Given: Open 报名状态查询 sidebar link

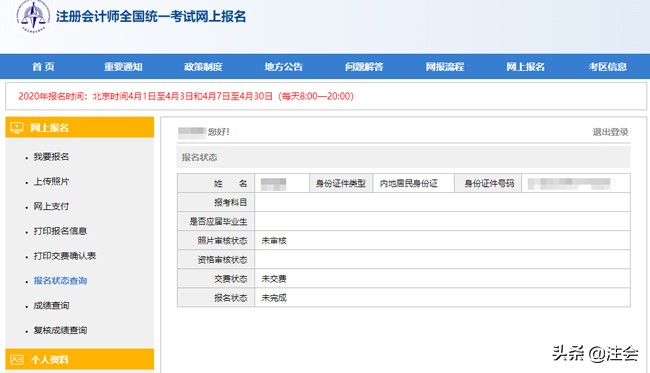Looking at the screenshot, I should (x=61, y=281).
